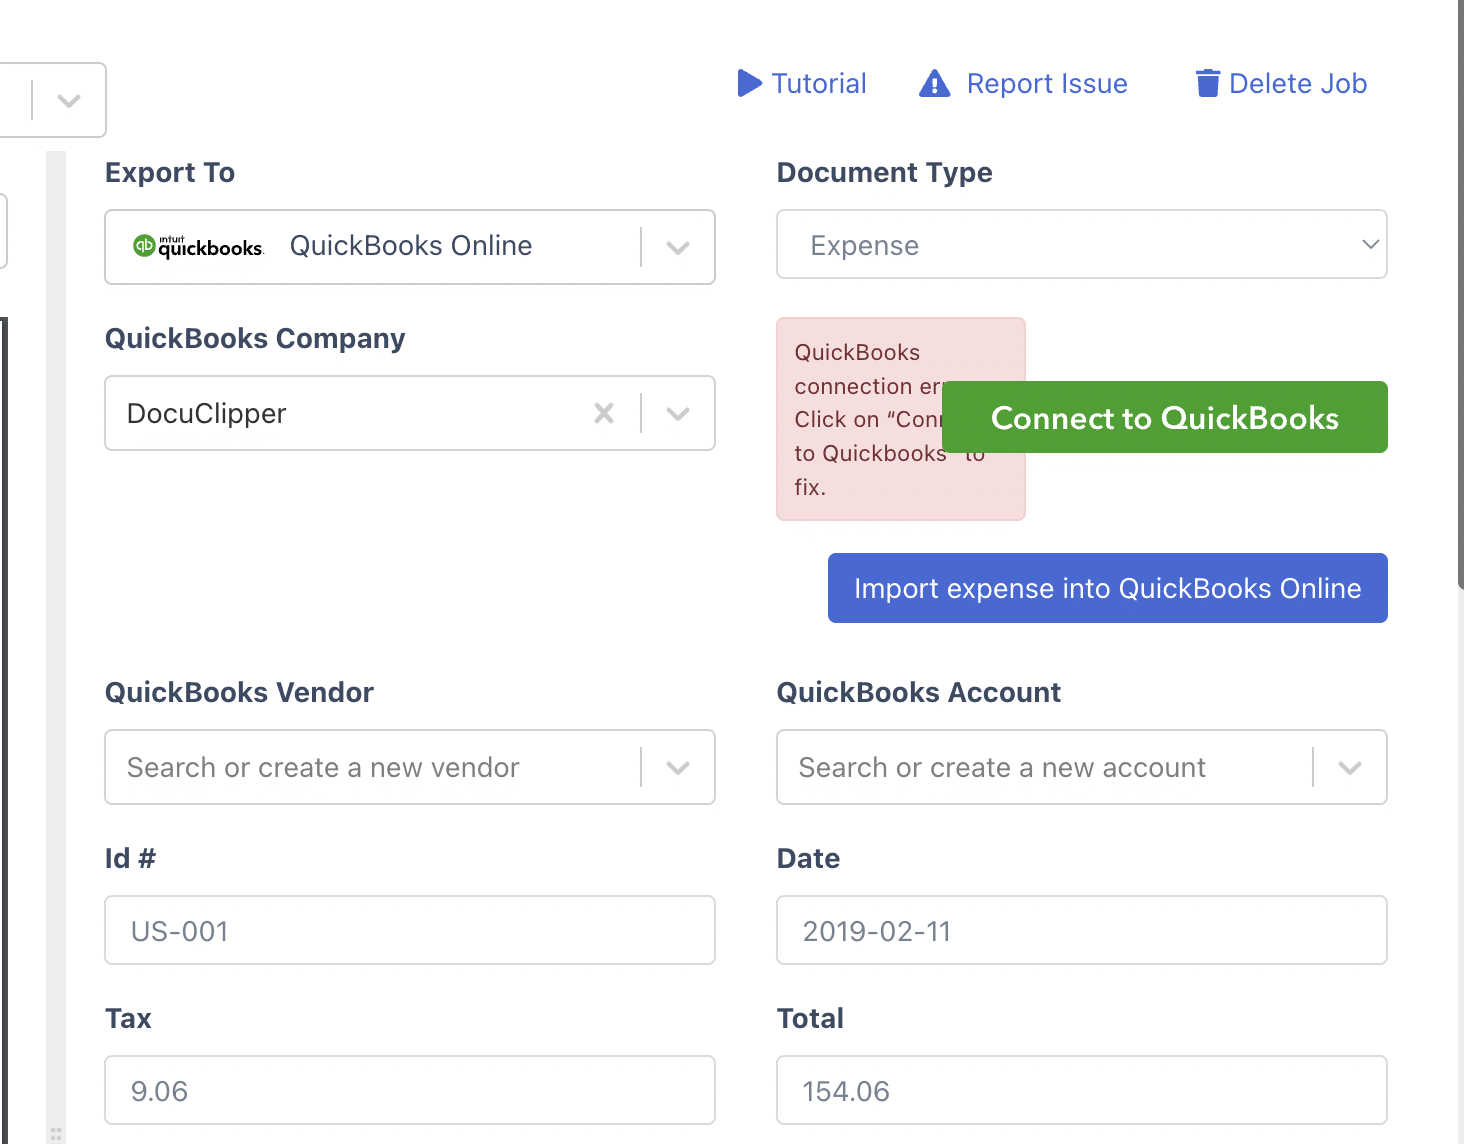1464x1144 pixels.
Task: Click the Tax field showing 9.06
Action: [x=410, y=1090]
